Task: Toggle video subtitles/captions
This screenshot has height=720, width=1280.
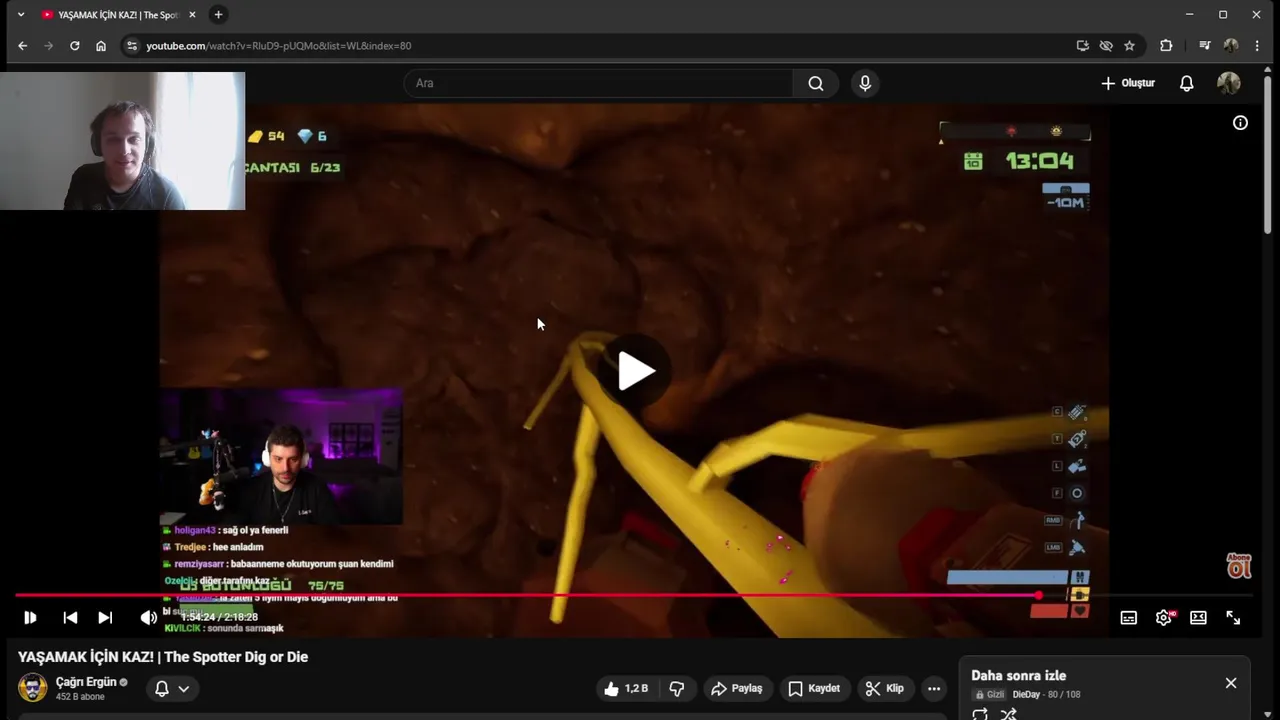Action: coord(1128,618)
